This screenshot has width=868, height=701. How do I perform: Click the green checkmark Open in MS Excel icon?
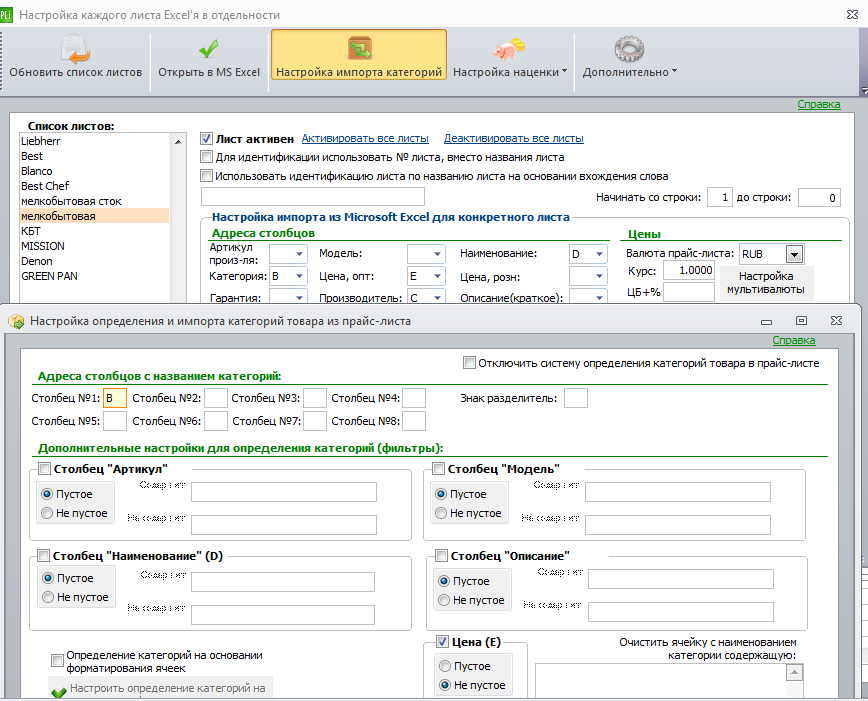(x=209, y=49)
